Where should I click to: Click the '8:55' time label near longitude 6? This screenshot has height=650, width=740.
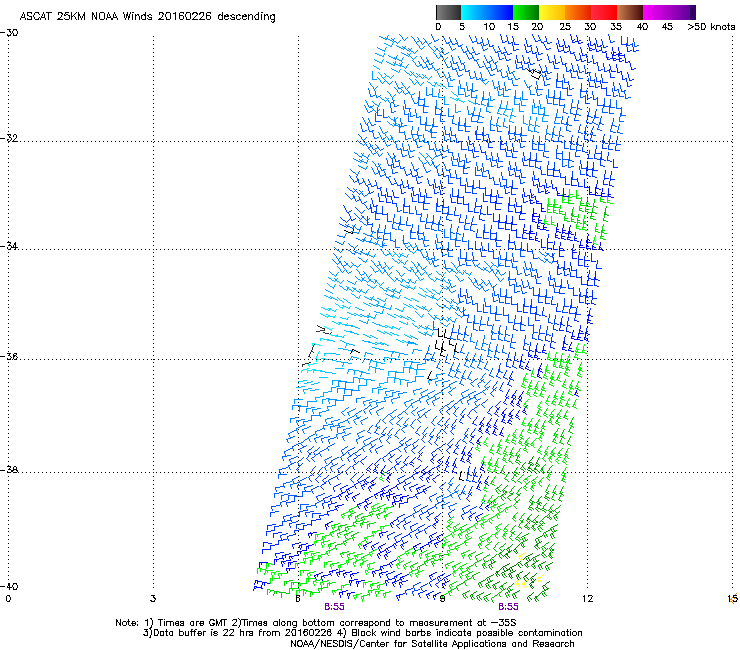click(x=334, y=607)
